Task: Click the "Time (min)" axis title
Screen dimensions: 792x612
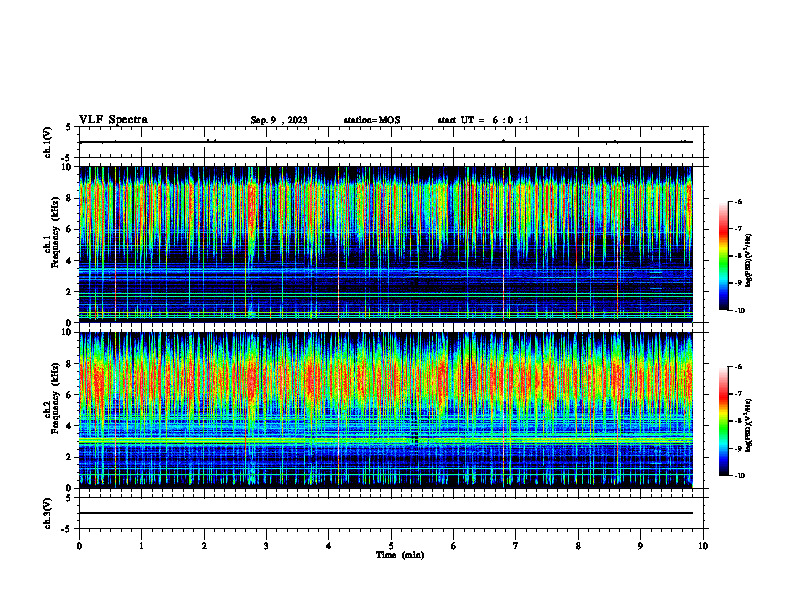Action: tap(400, 555)
